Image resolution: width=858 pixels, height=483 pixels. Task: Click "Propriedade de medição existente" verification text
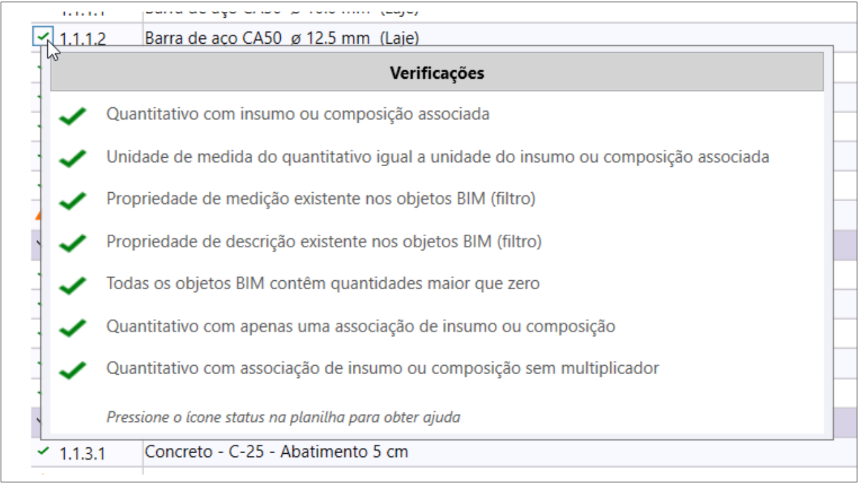320,199
